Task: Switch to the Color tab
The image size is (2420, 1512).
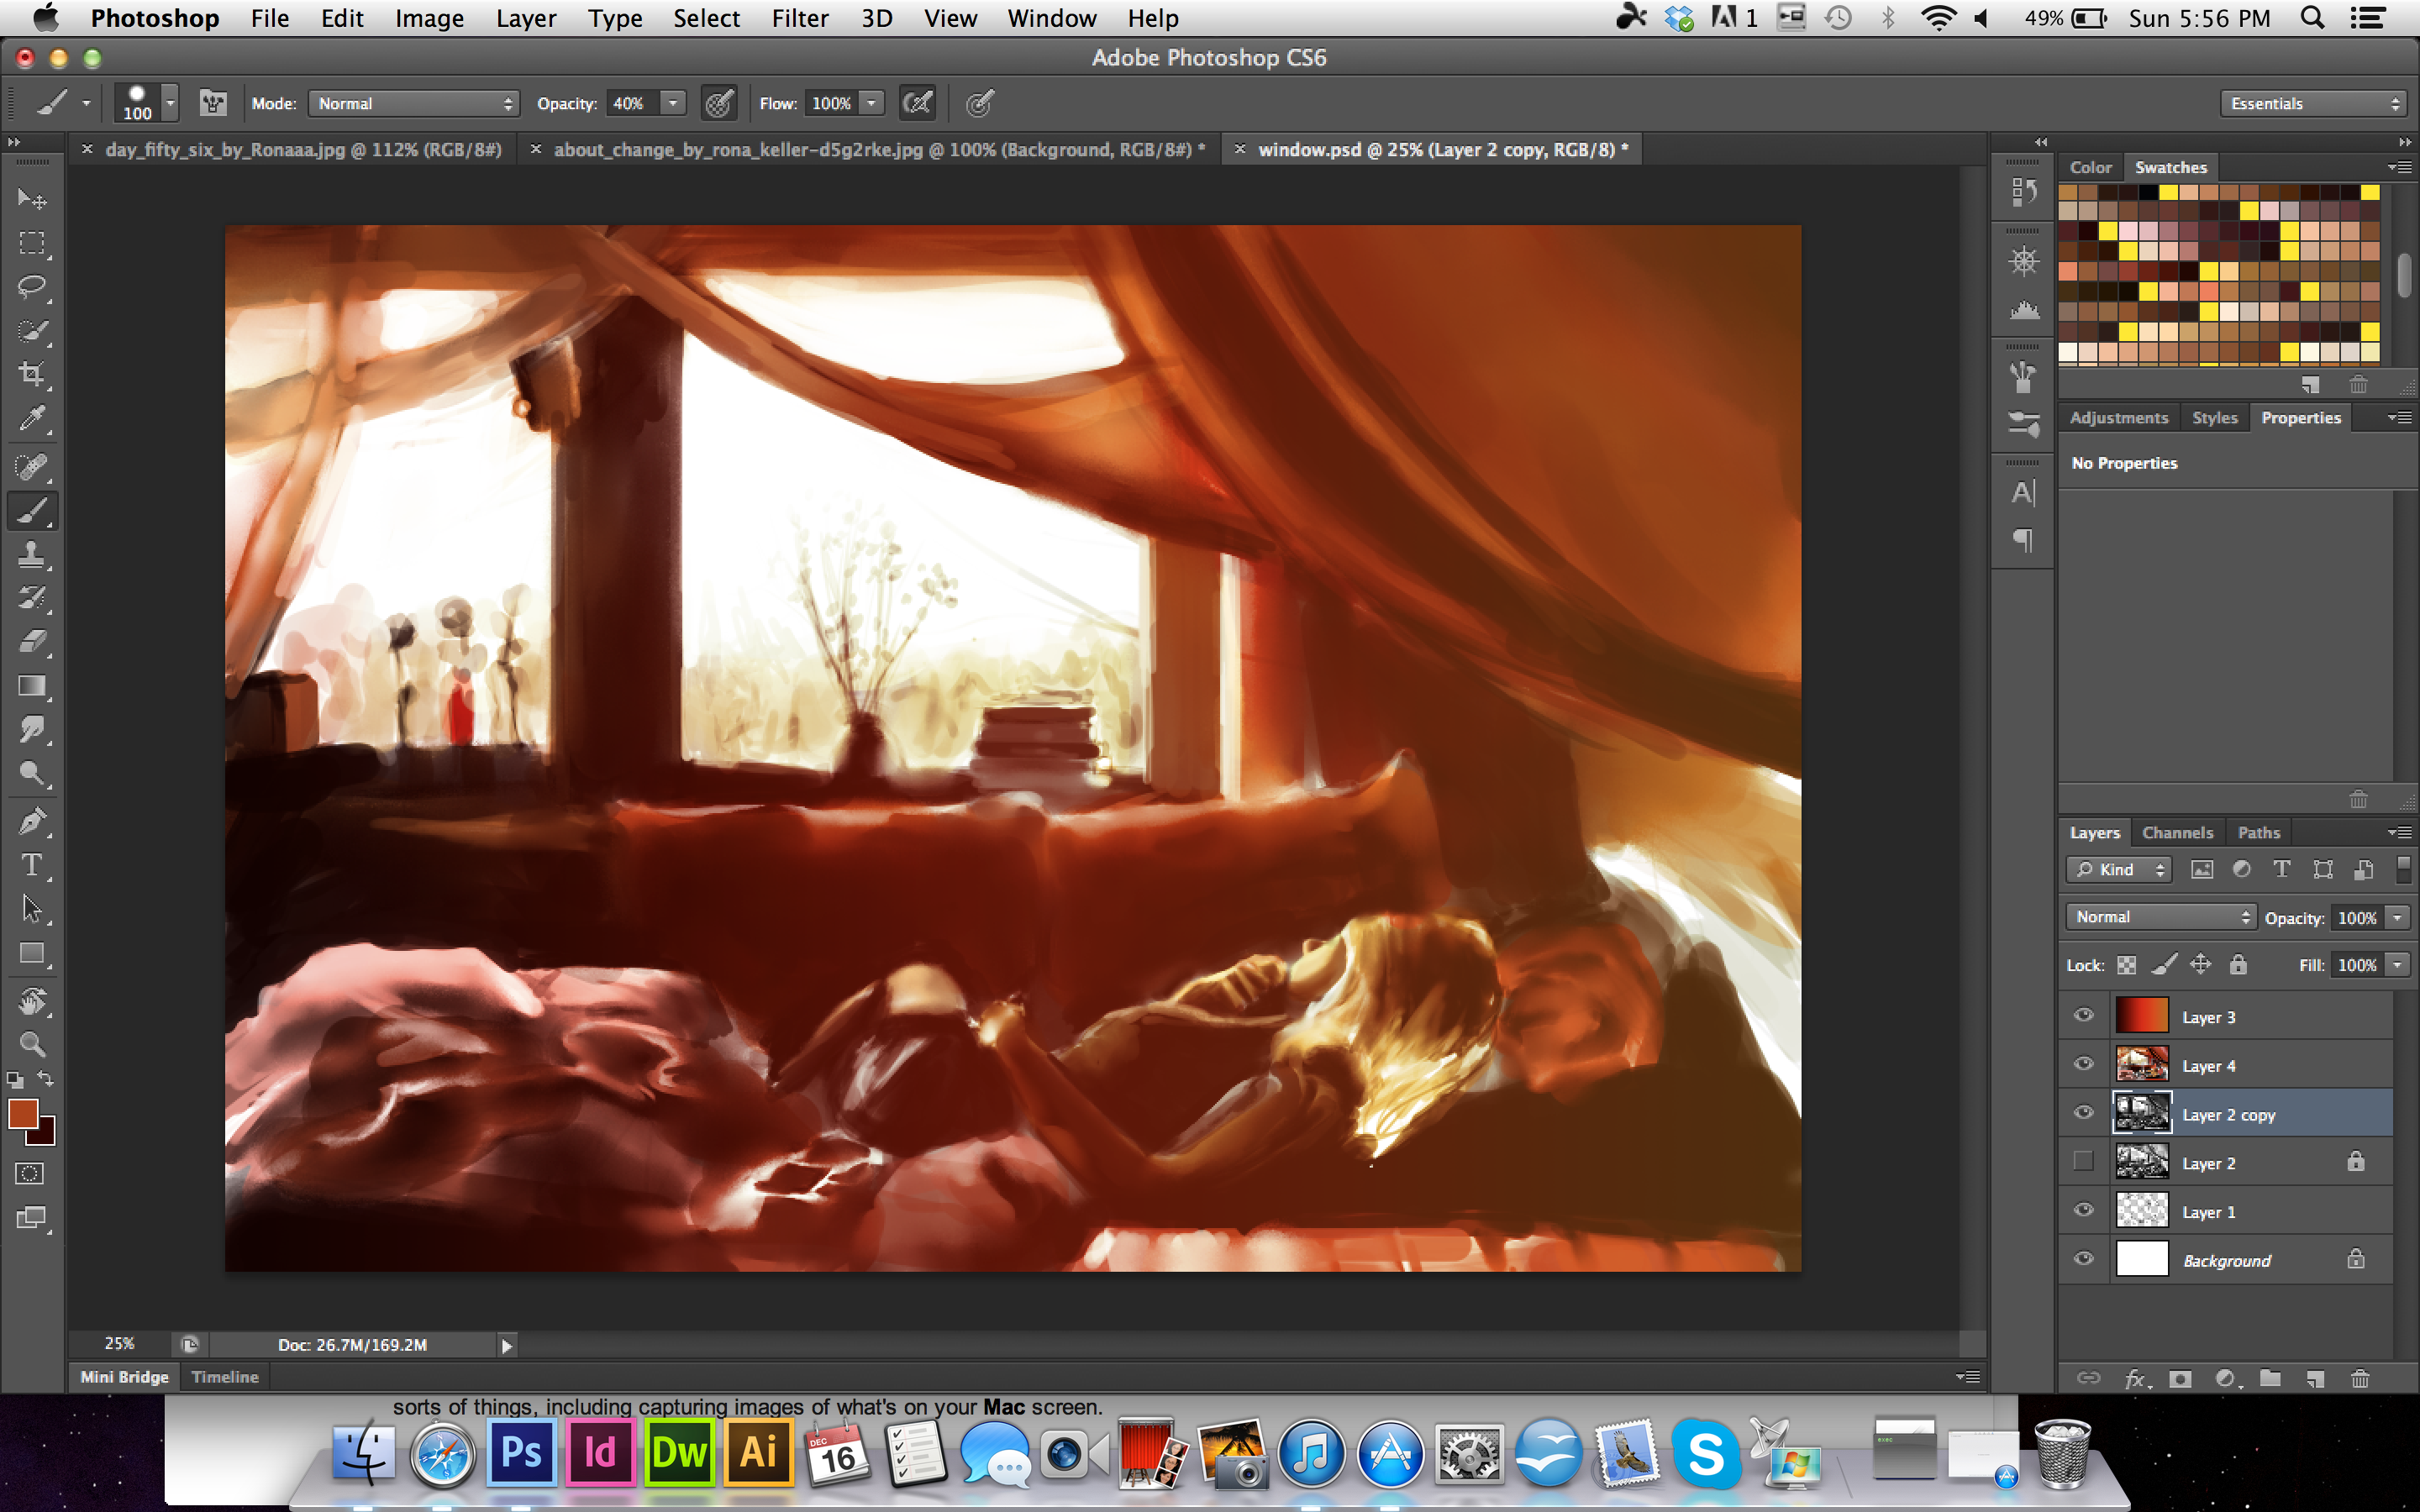Action: 2090,167
